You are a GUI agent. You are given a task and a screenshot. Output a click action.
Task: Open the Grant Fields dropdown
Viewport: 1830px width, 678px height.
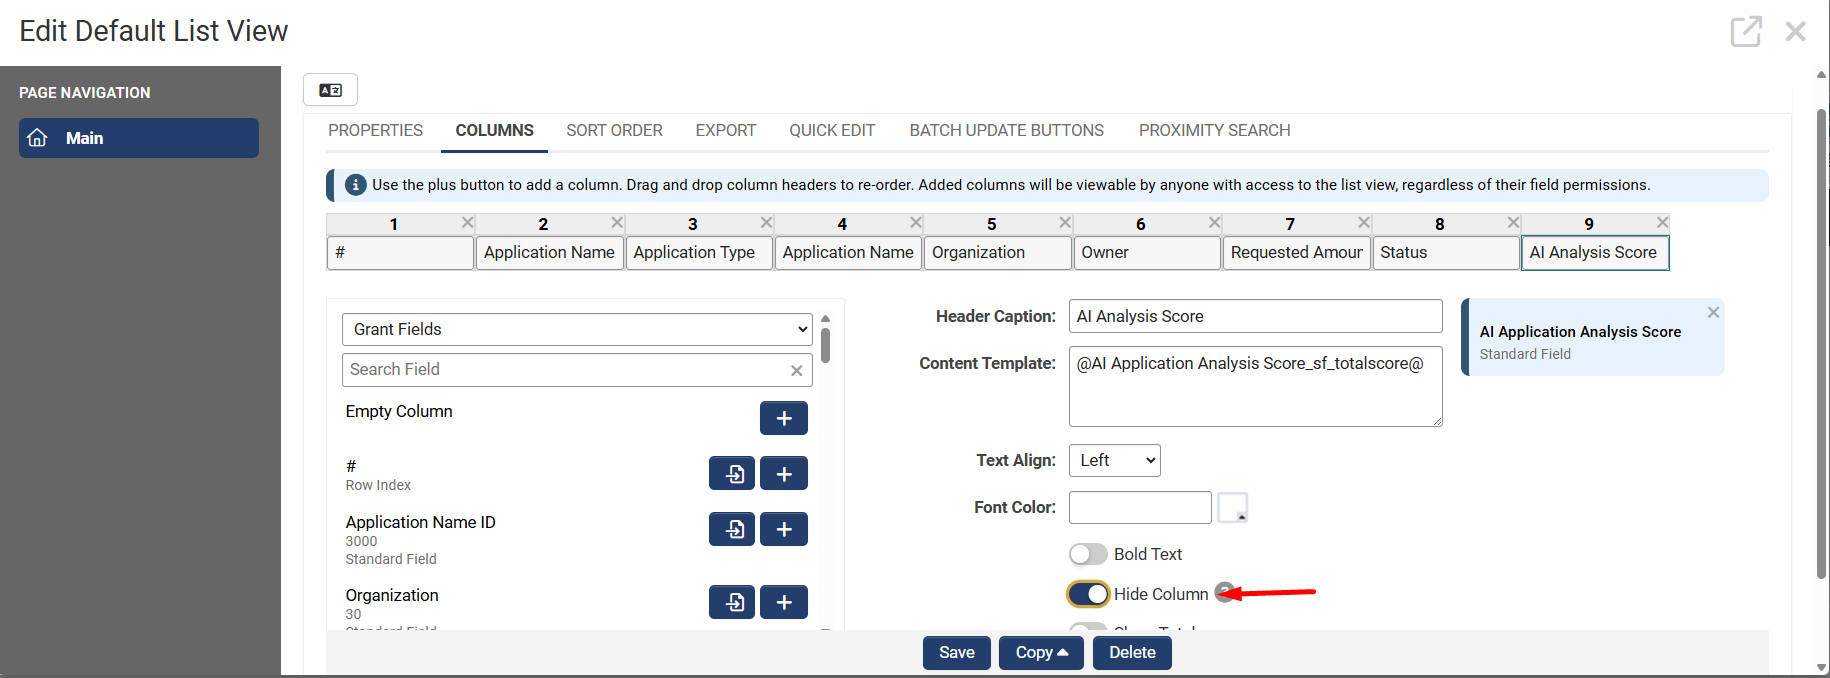point(577,329)
